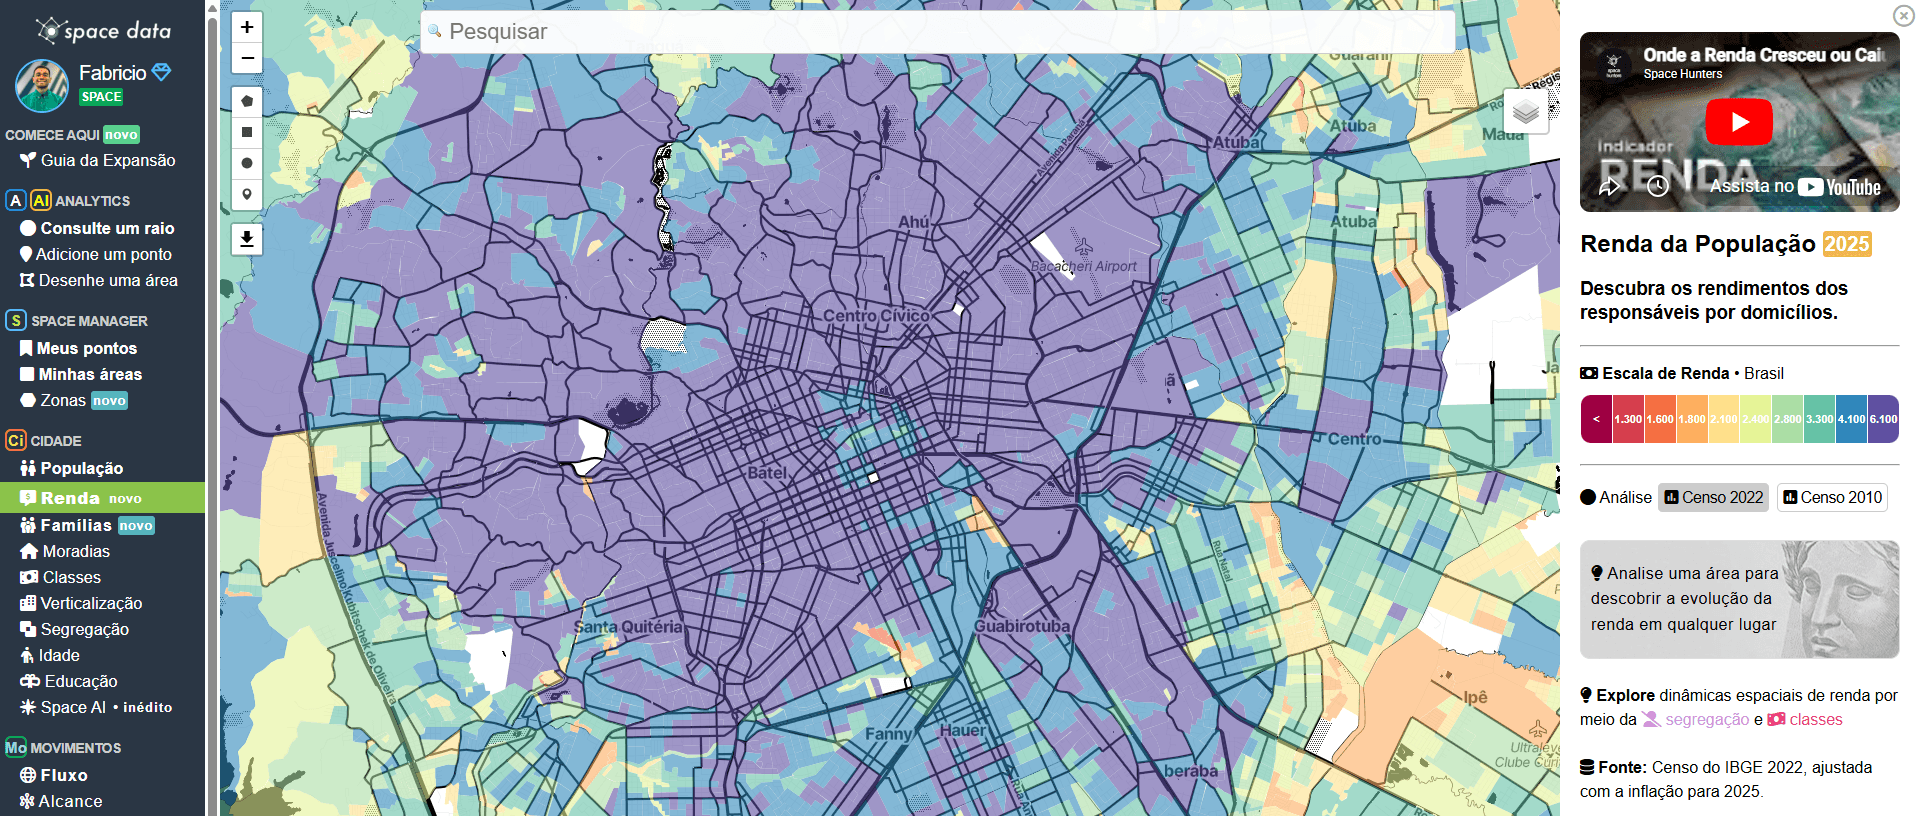This screenshot has height=816, width=1920.
Task: Select the square drawing tool
Action: pyautogui.click(x=247, y=132)
